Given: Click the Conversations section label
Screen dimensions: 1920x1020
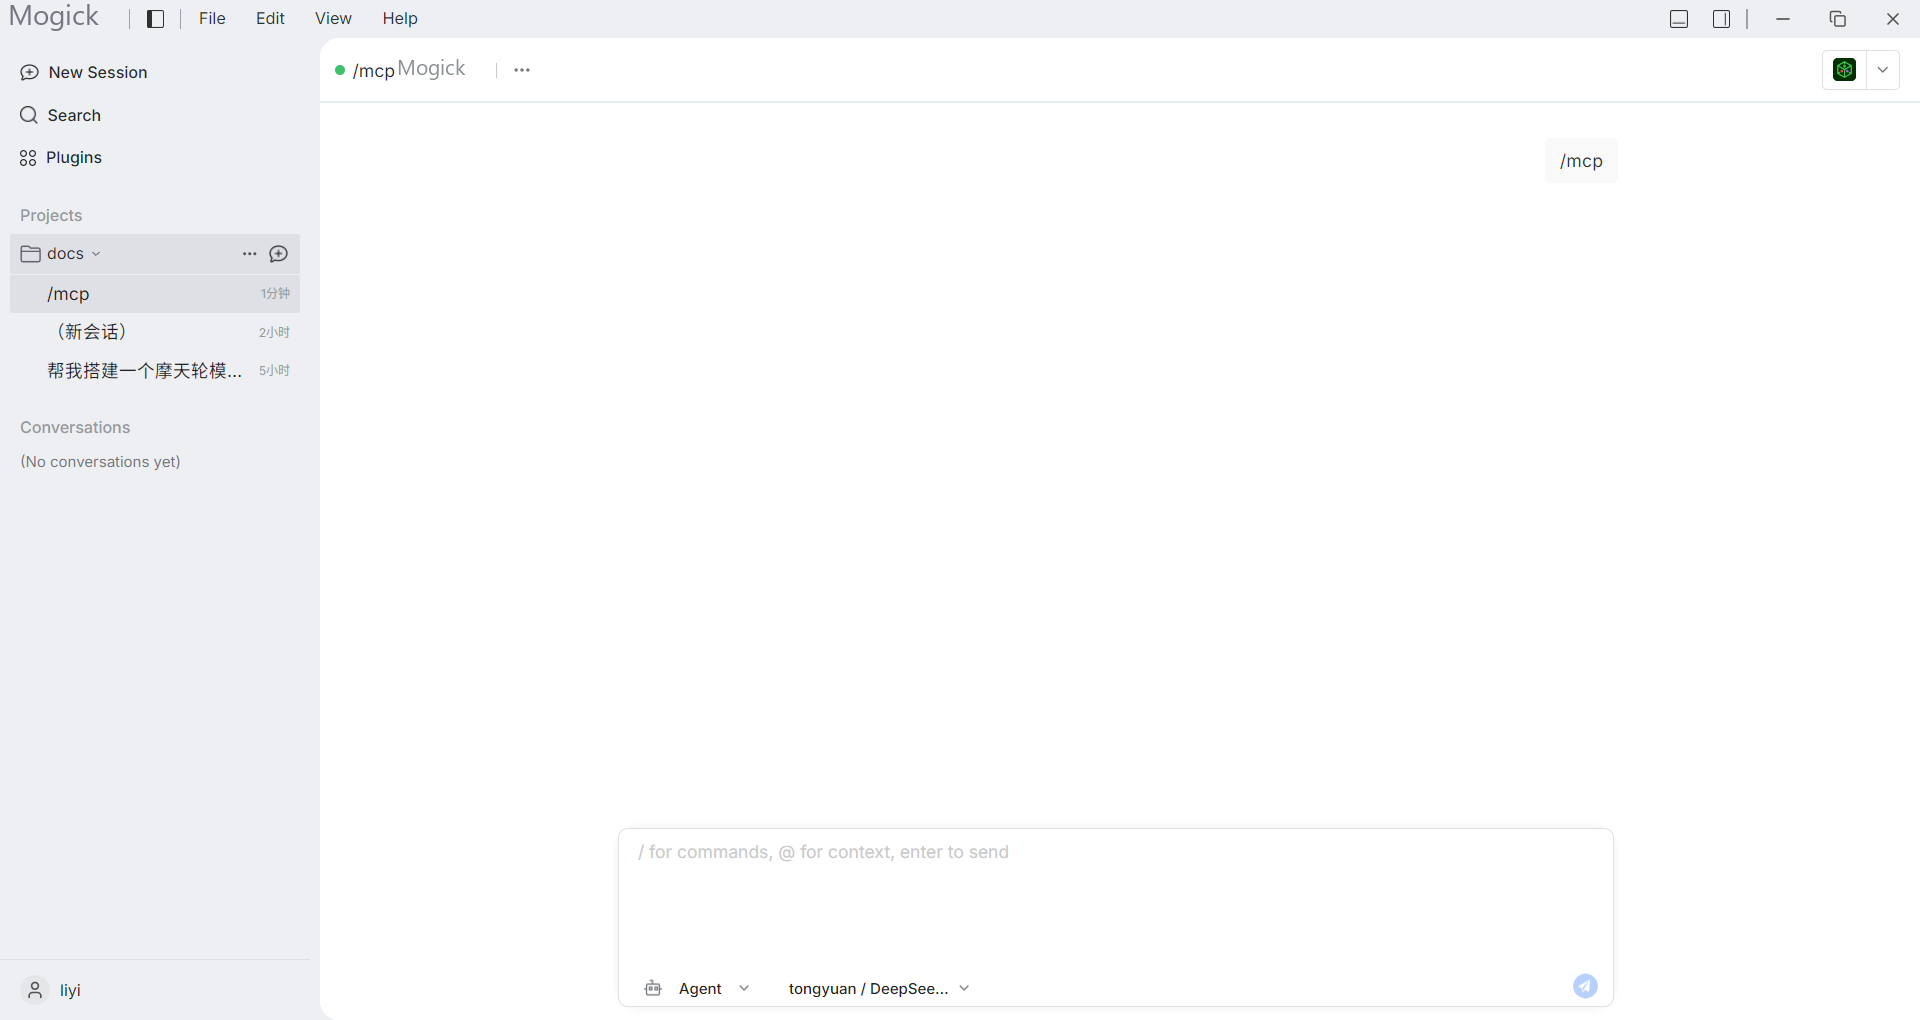Looking at the screenshot, I should tap(75, 427).
